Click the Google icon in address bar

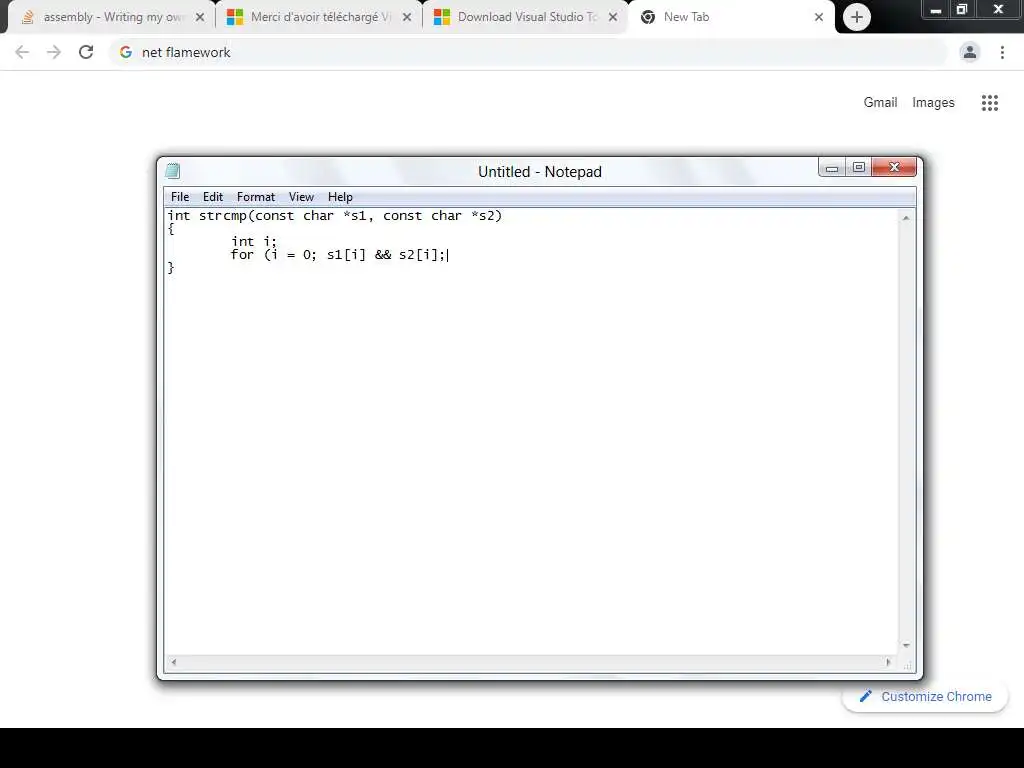pos(126,52)
